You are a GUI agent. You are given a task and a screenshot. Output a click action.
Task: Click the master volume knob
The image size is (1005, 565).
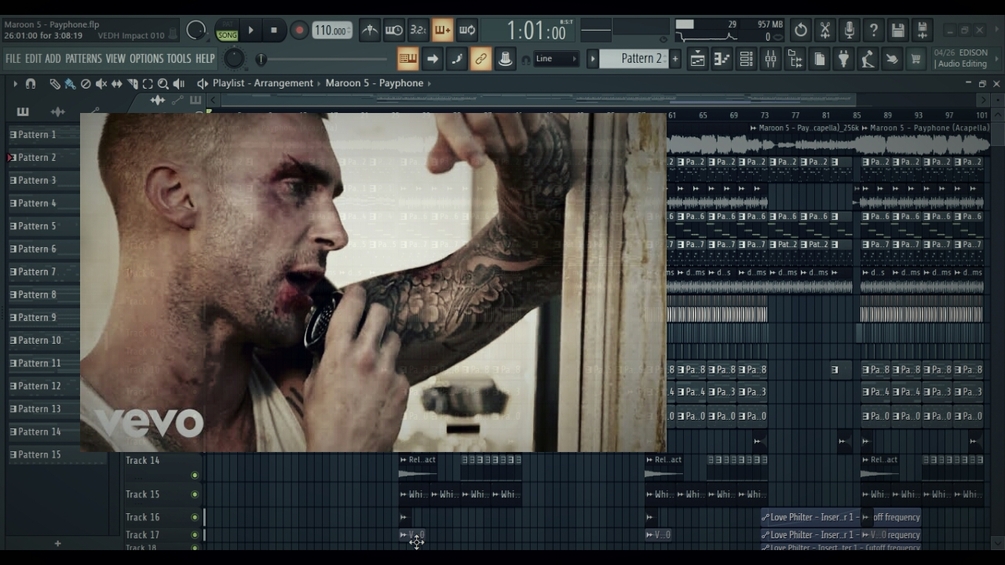point(195,30)
